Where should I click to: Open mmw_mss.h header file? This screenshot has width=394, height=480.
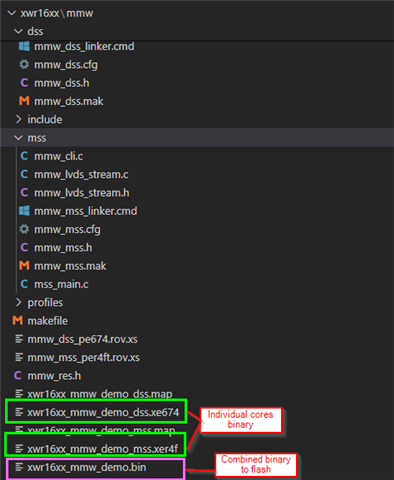[x=63, y=248]
